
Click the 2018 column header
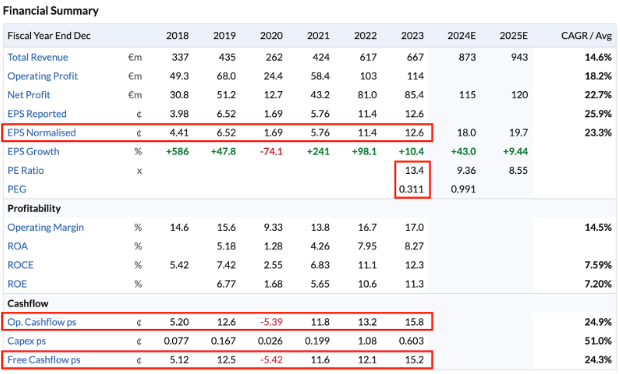pyautogui.click(x=177, y=36)
